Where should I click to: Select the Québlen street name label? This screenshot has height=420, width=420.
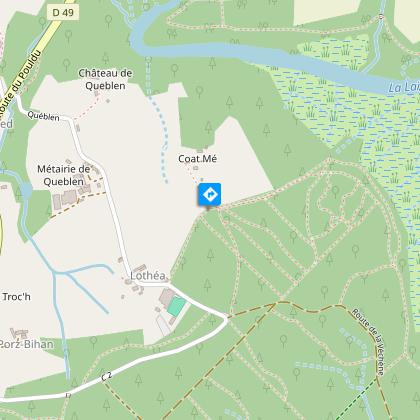[x=44, y=116]
